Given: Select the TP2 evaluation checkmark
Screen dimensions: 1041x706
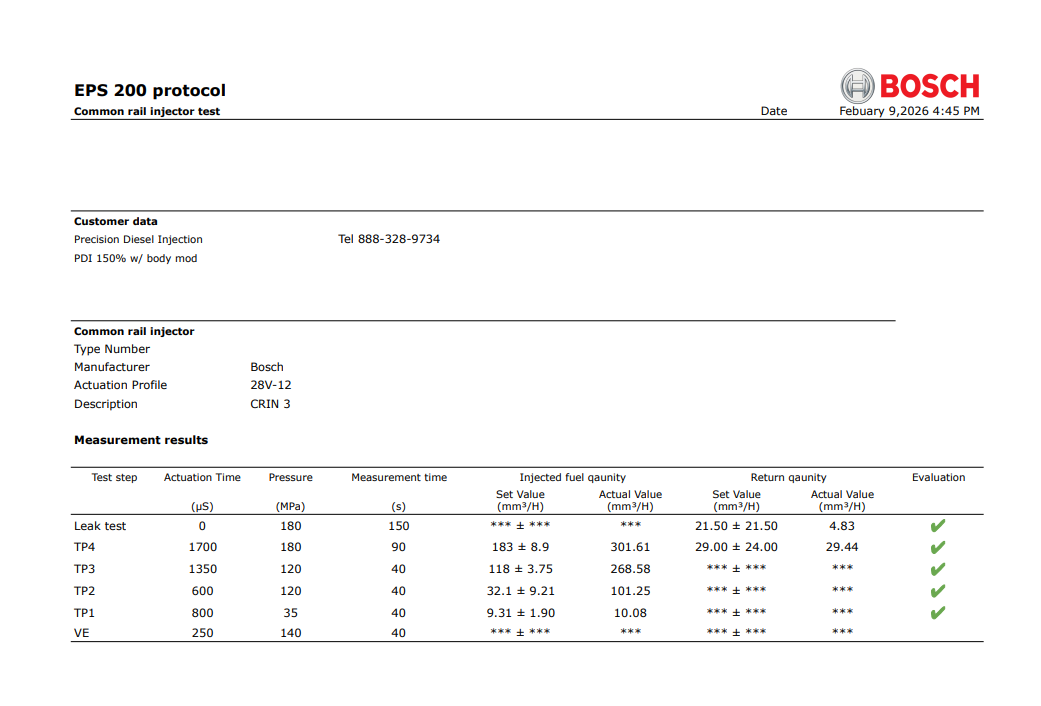Looking at the screenshot, I should (937, 591).
